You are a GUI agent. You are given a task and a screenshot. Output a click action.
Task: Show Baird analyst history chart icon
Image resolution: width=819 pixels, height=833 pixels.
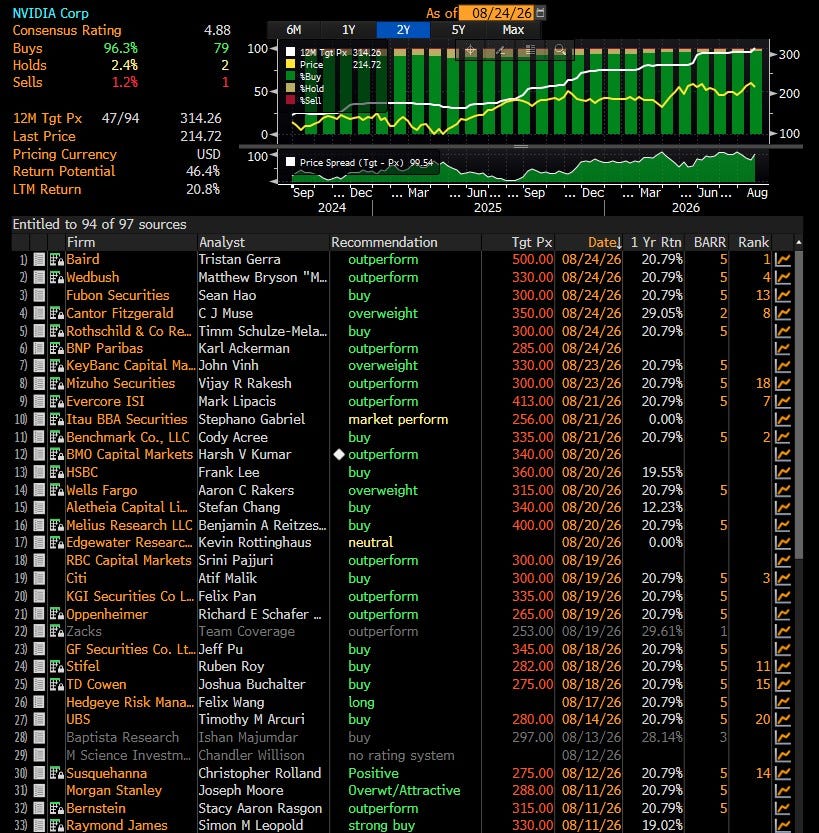point(782,259)
